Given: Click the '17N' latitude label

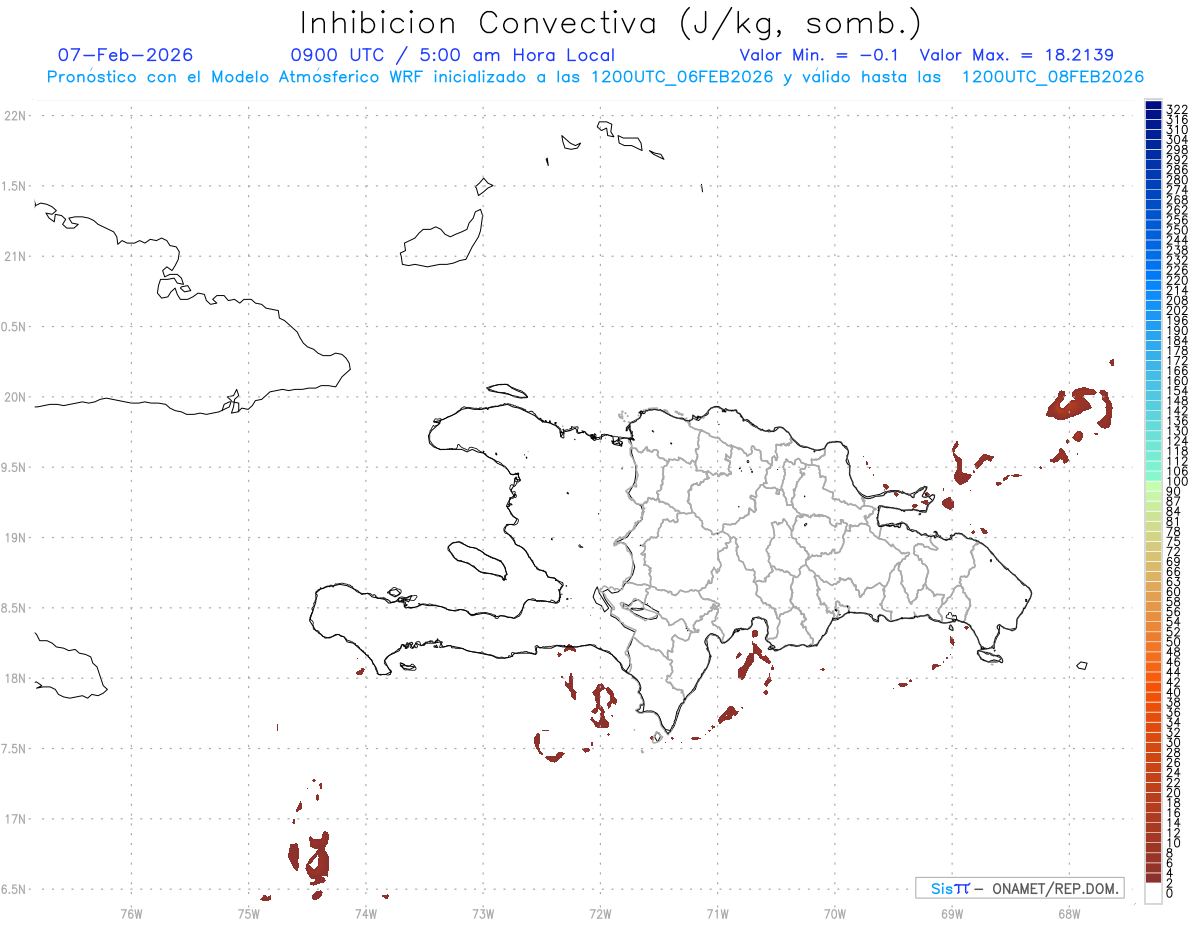Looking at the screenshot, I should point(14,819).
